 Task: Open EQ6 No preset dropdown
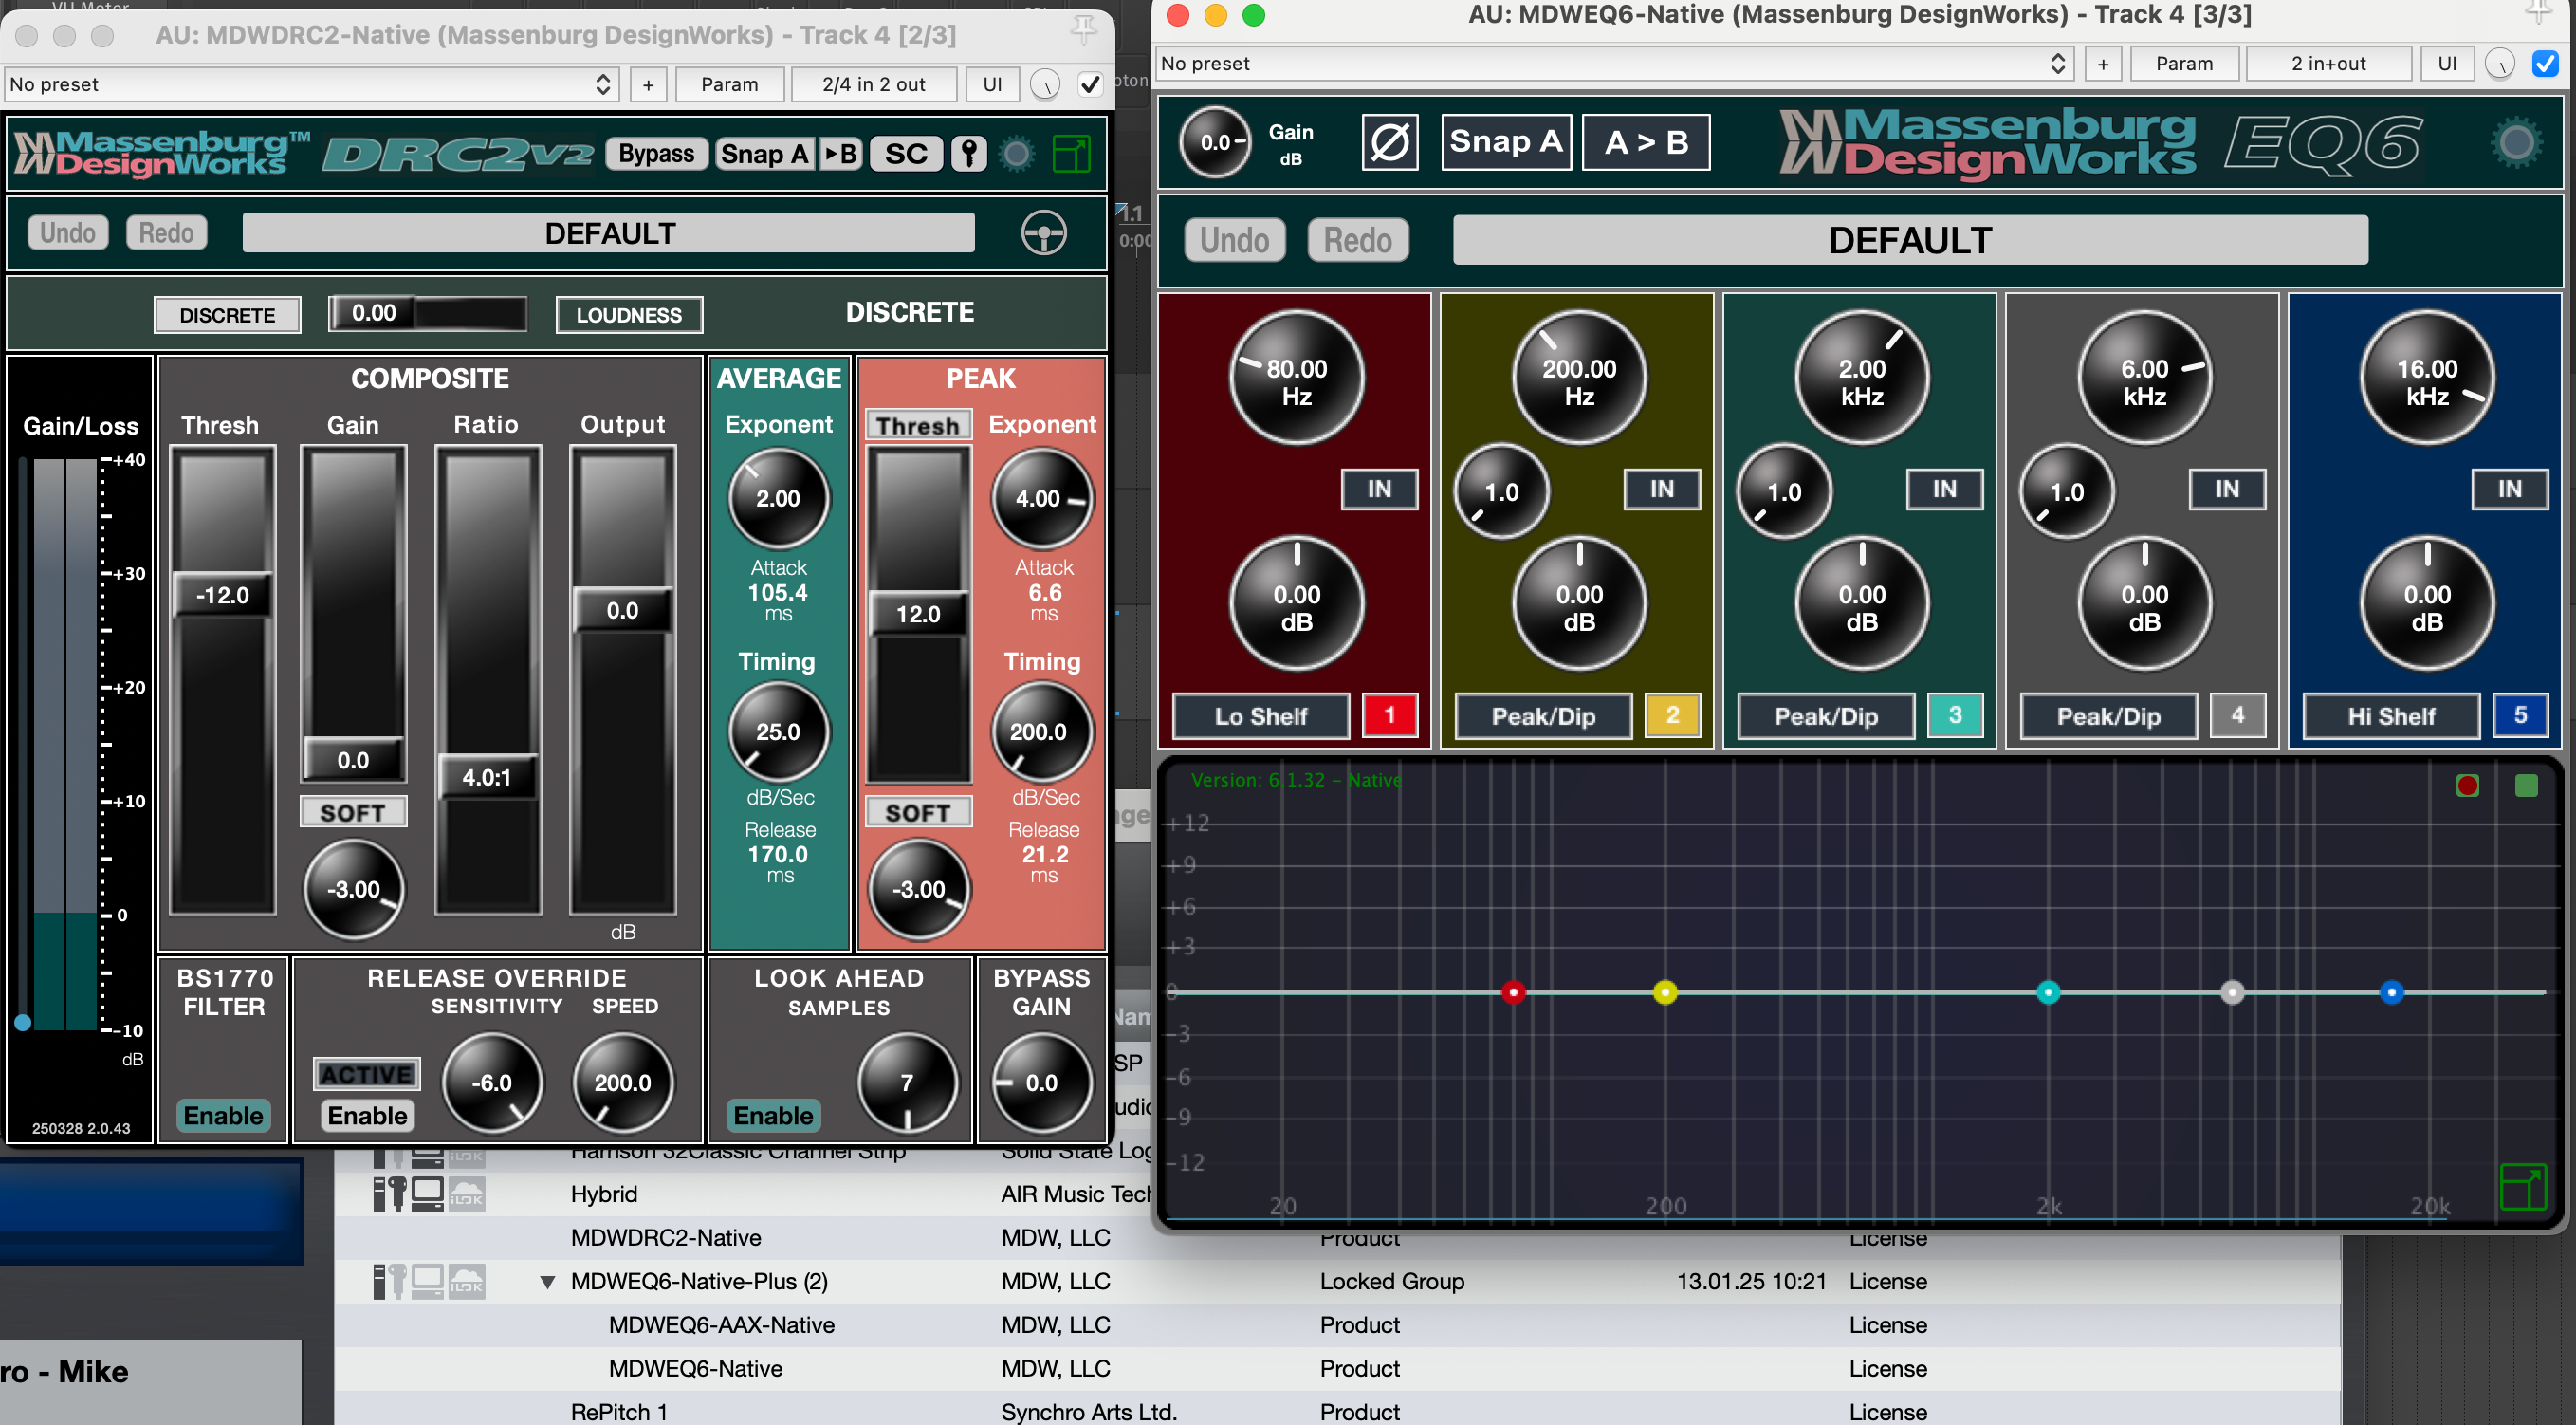1613,63
